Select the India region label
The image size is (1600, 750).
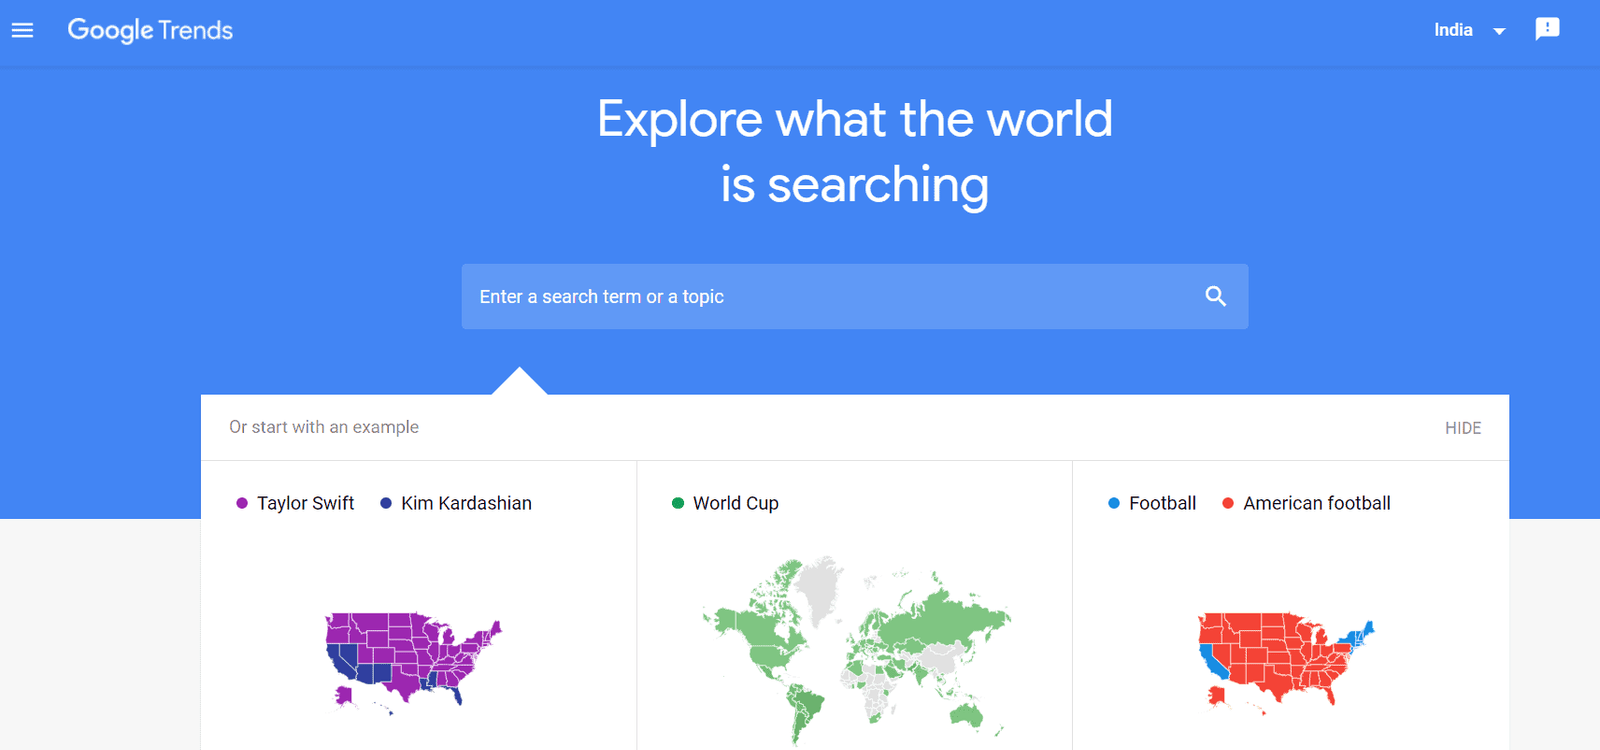tap(1453, 30)
